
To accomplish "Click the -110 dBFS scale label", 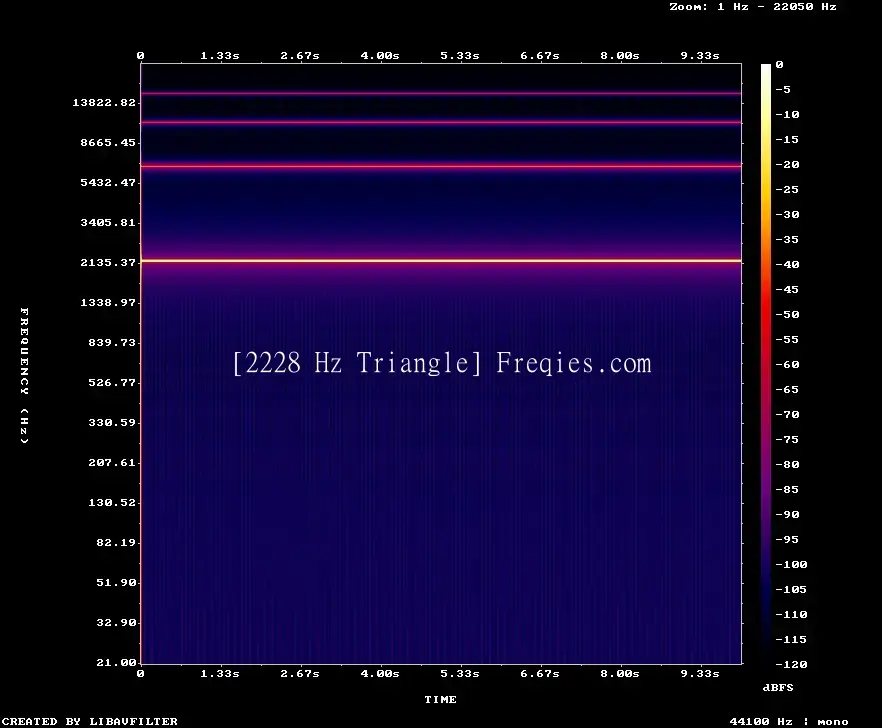I will pos(791,614).
